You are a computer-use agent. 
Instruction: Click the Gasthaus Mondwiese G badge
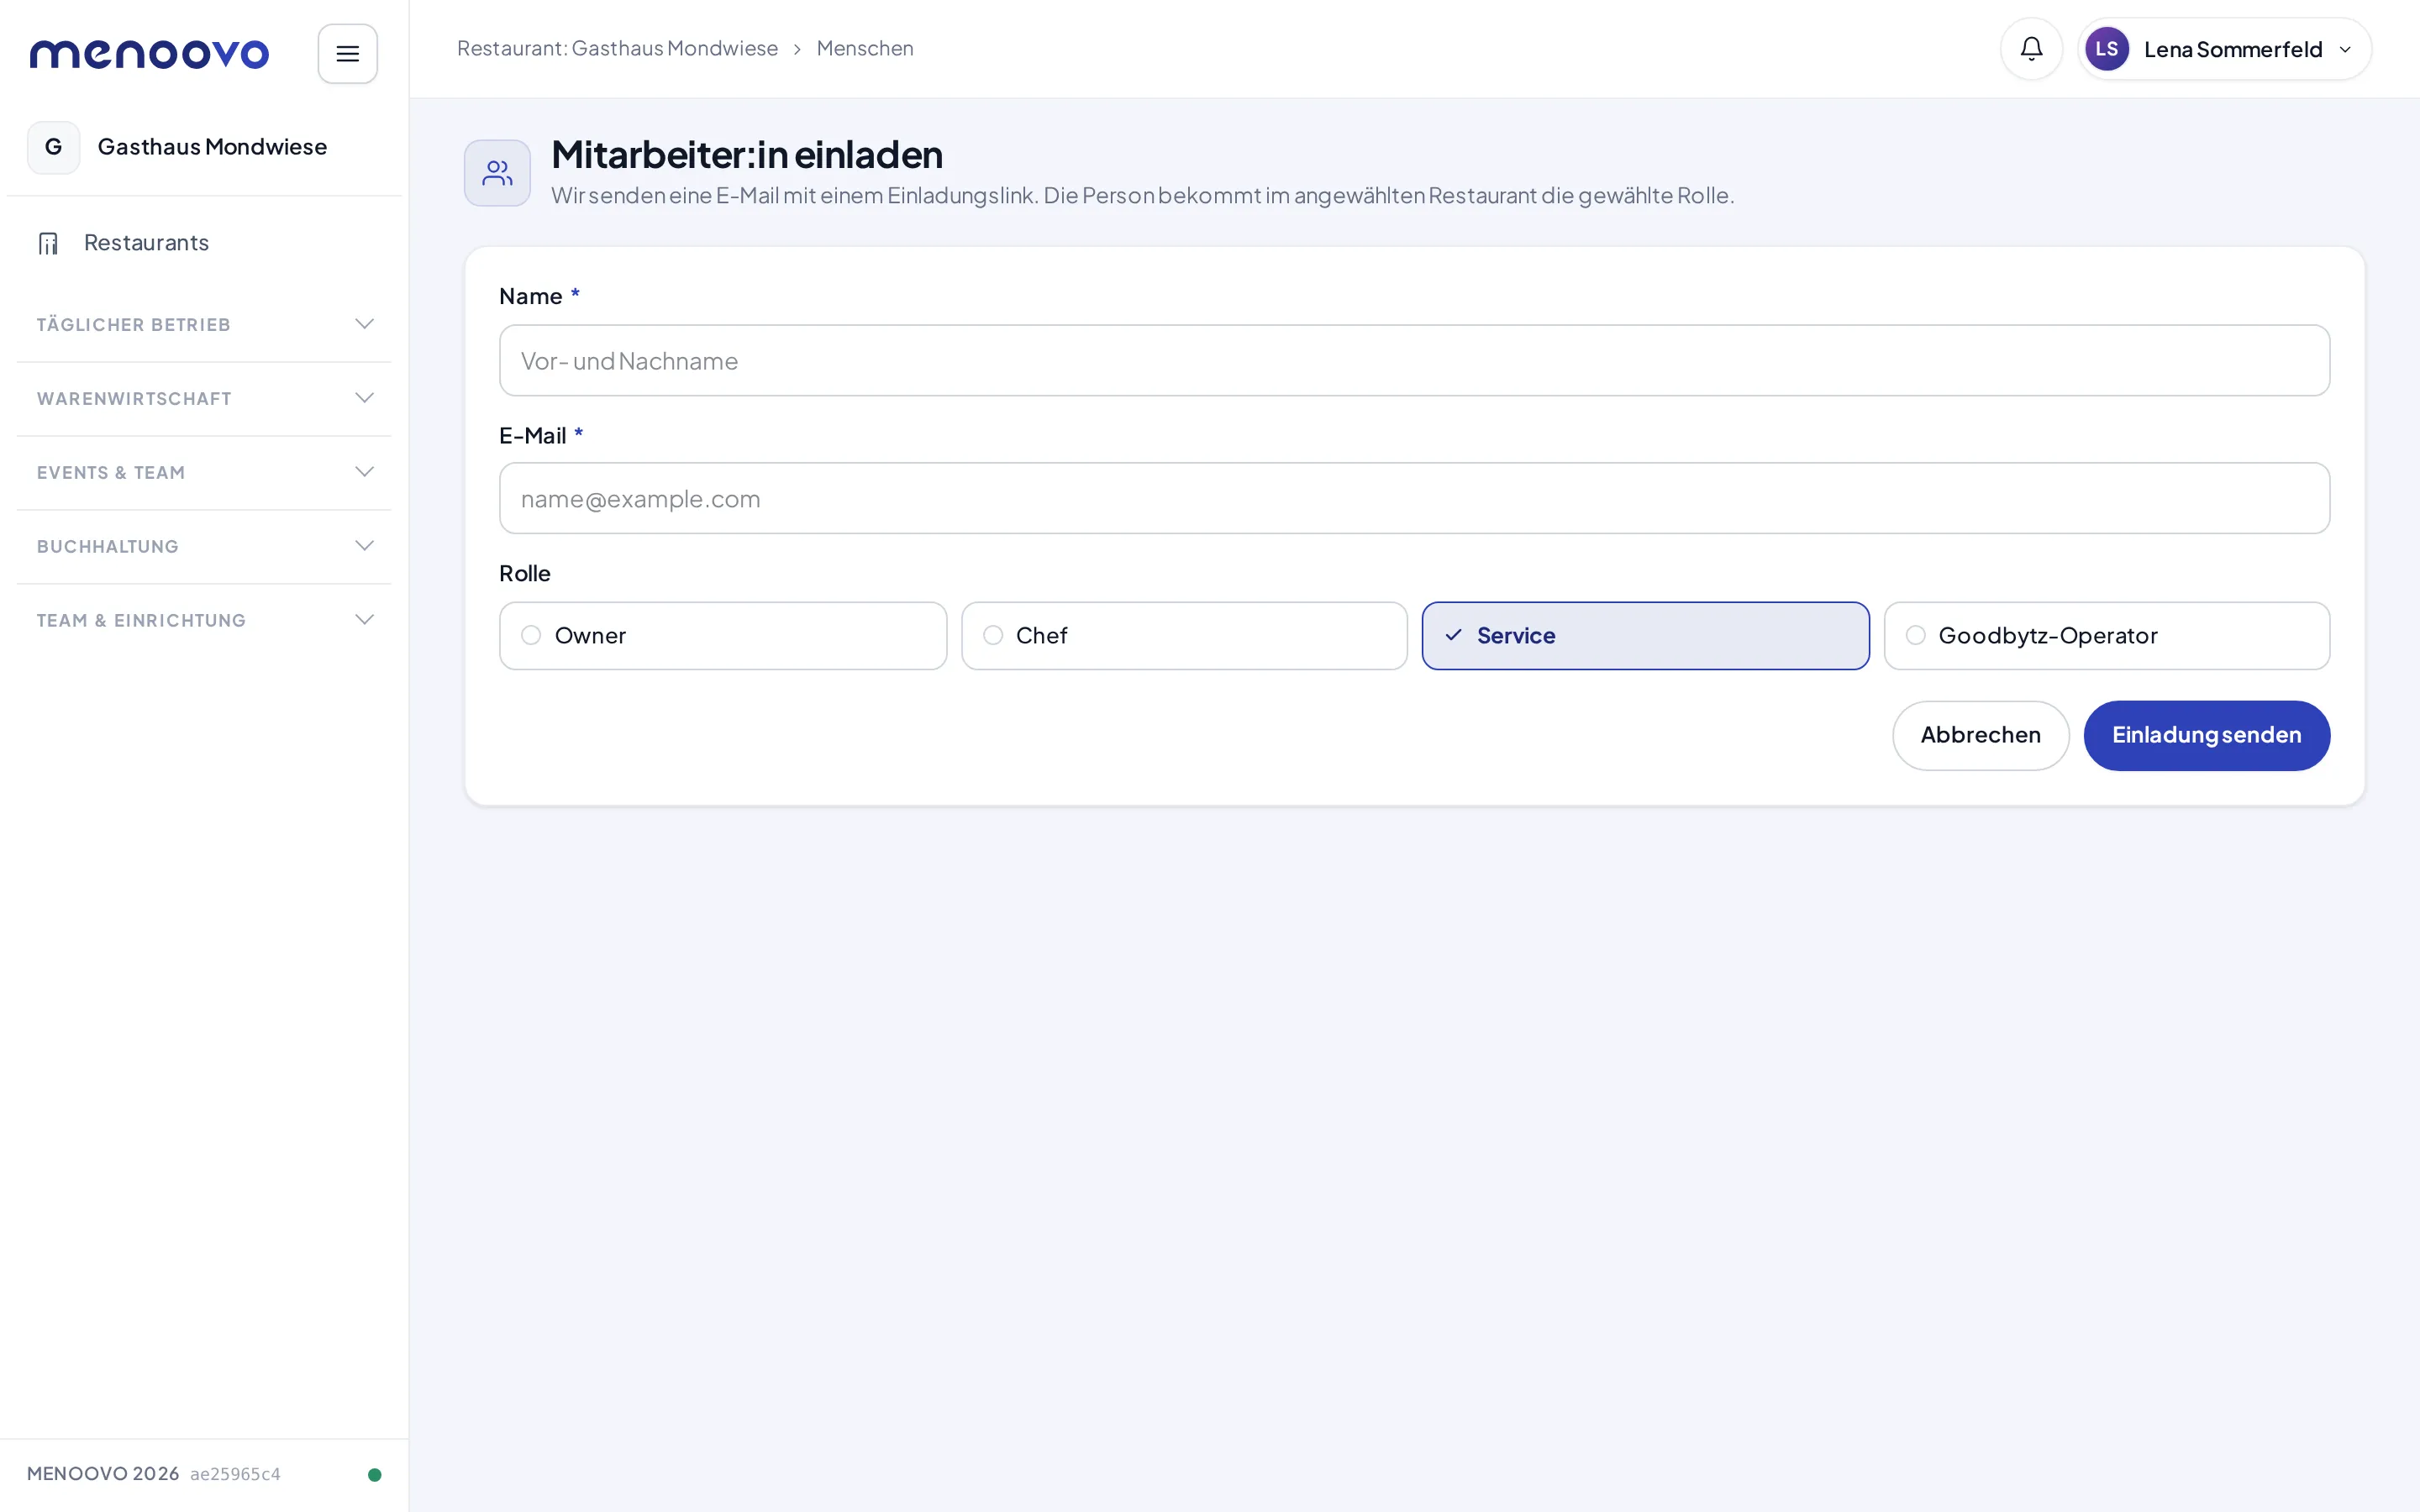point(54,147)
